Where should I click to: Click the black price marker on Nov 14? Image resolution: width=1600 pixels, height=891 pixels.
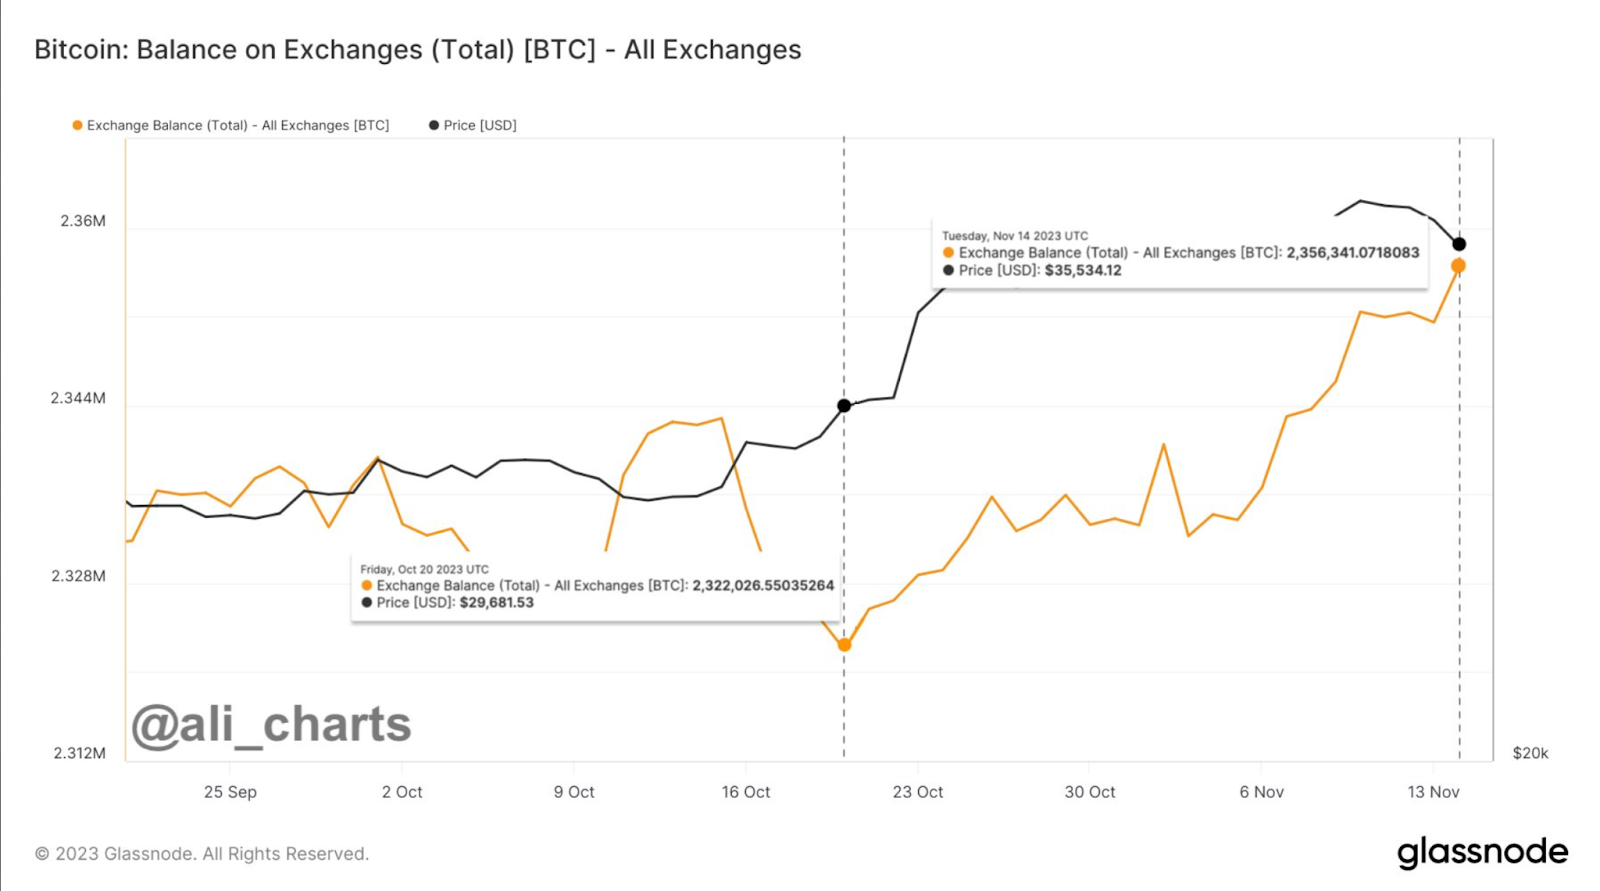click(1459, 244)
